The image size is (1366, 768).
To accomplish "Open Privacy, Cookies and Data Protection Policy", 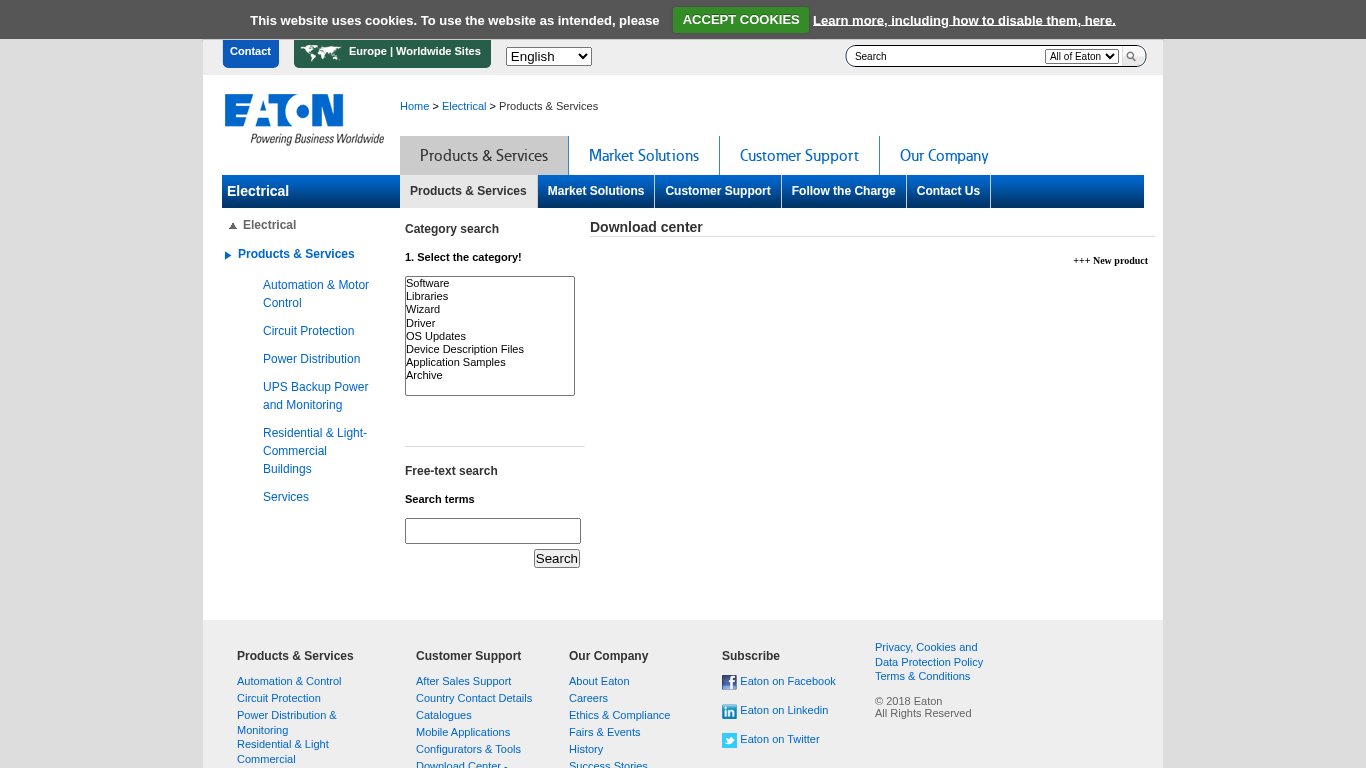I will coord(929,655).
